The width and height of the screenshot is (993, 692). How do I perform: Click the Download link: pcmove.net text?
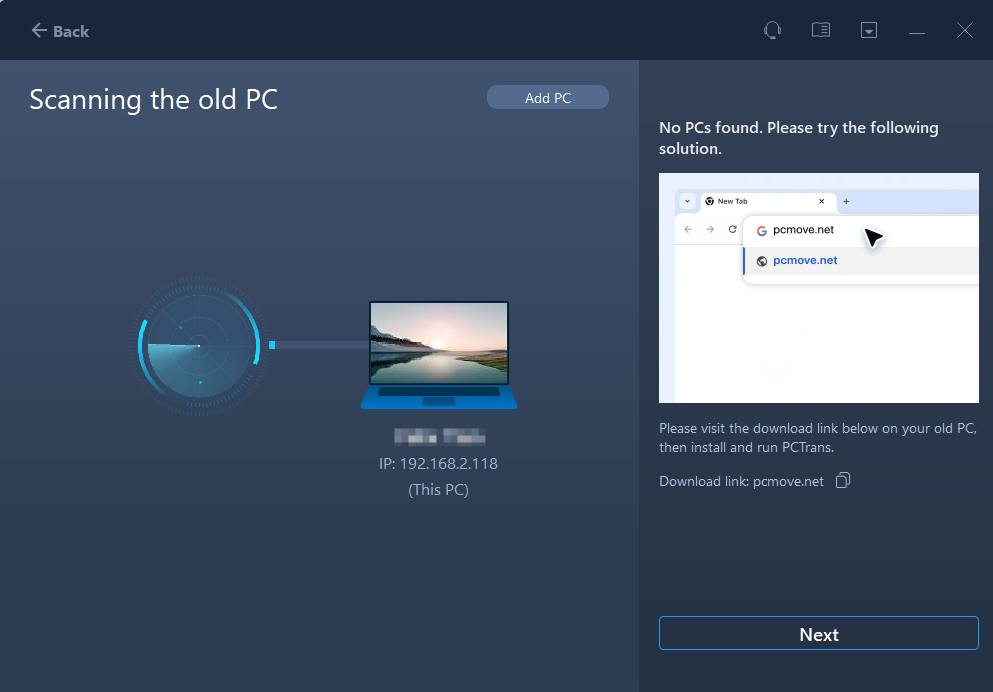[741, 481]
